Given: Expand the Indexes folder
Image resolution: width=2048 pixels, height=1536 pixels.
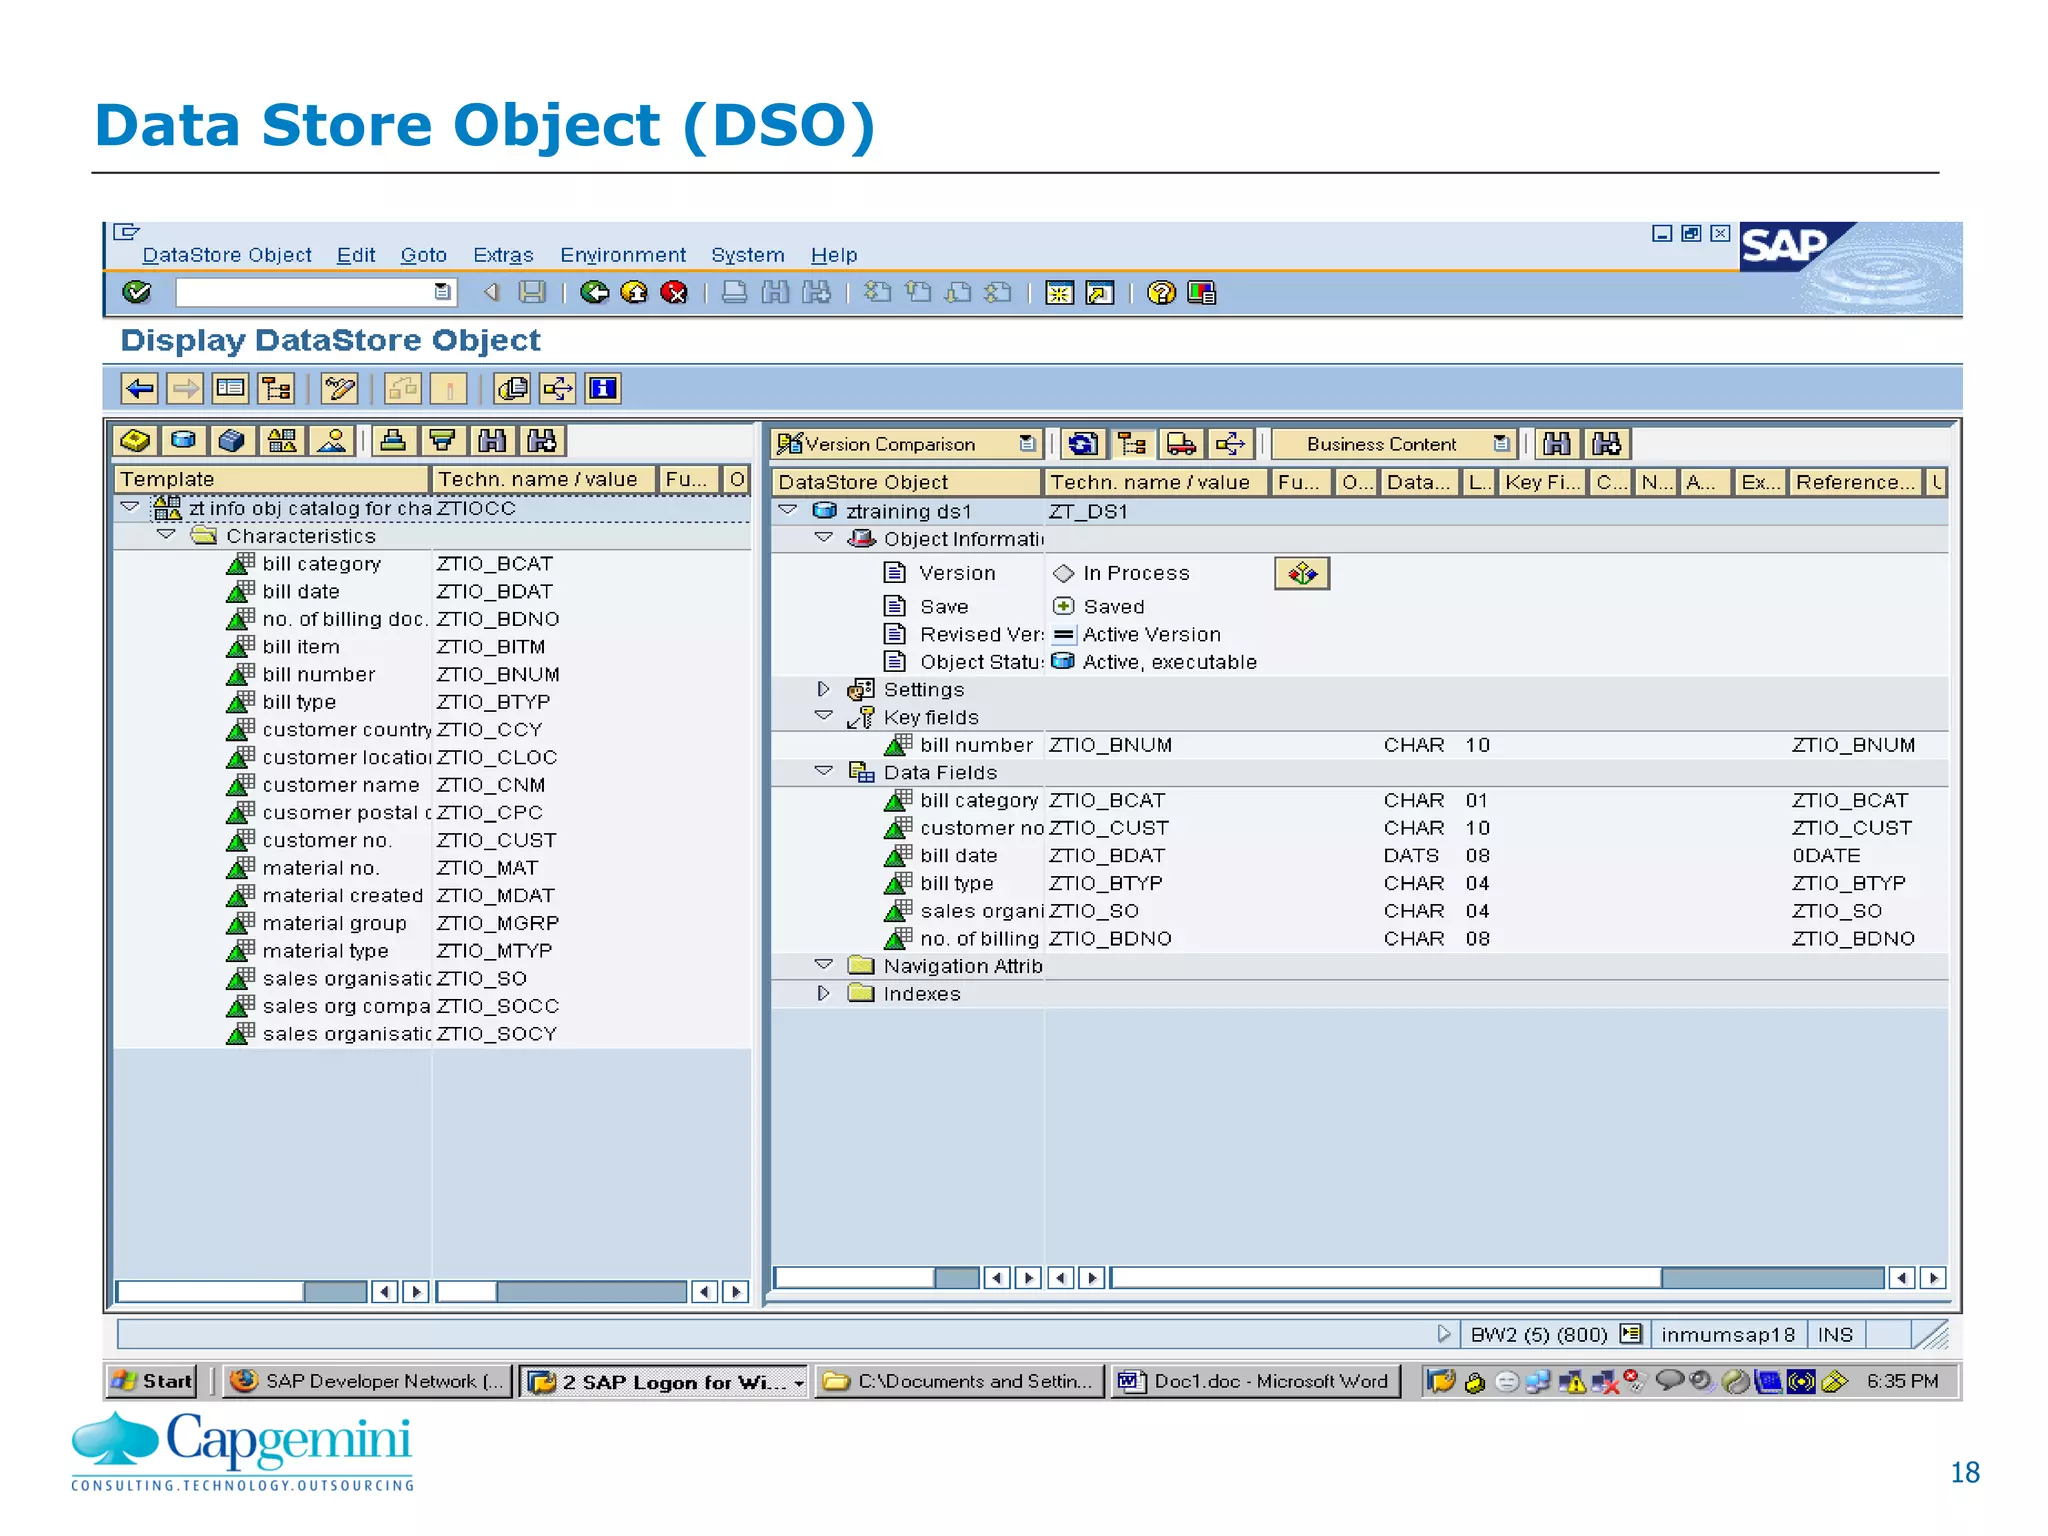Looking at the screenshot, I should (x=823, y=993).
